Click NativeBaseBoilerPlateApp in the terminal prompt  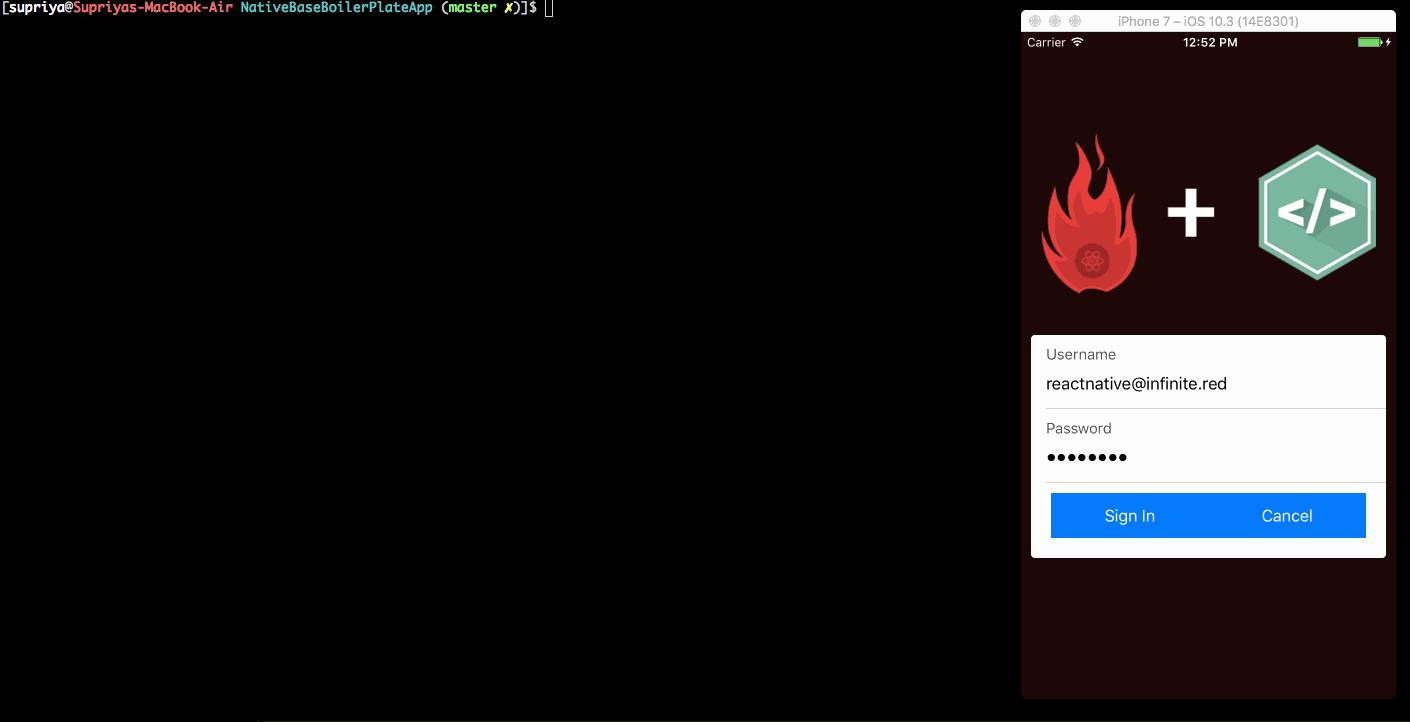tap(337, 8)
